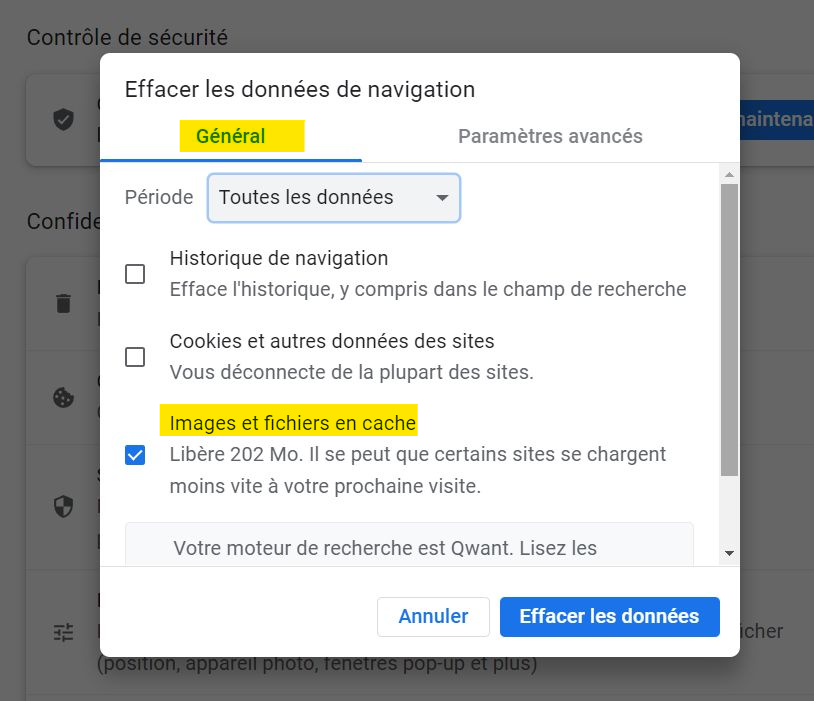Click the cookie icon in settings list
814x701 pixels.
point(63,397)
